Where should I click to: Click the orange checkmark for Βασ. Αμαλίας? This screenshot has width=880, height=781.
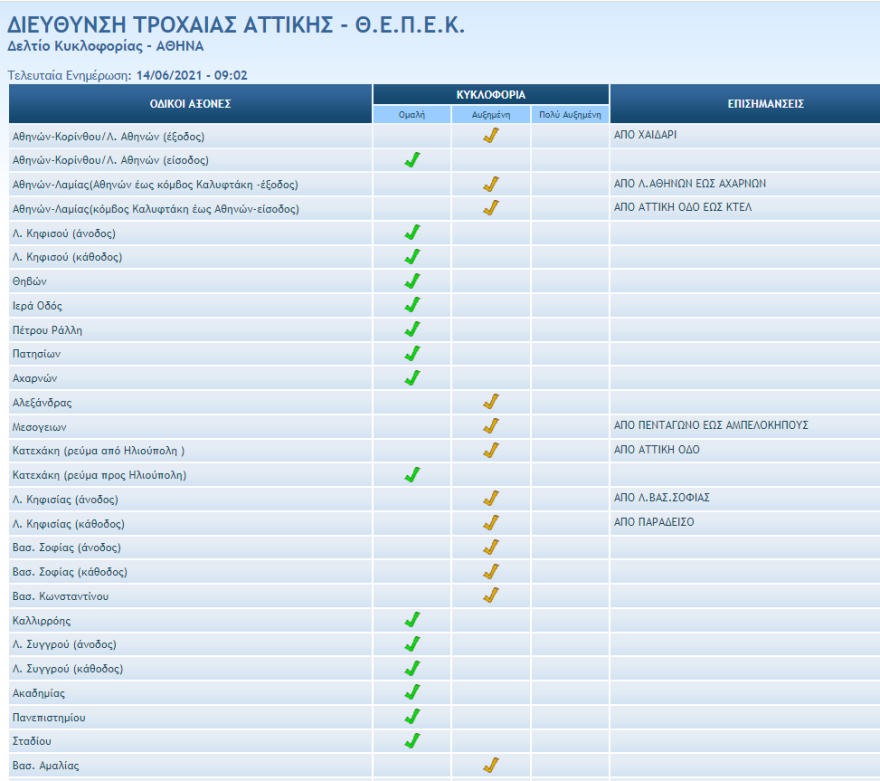490,765
